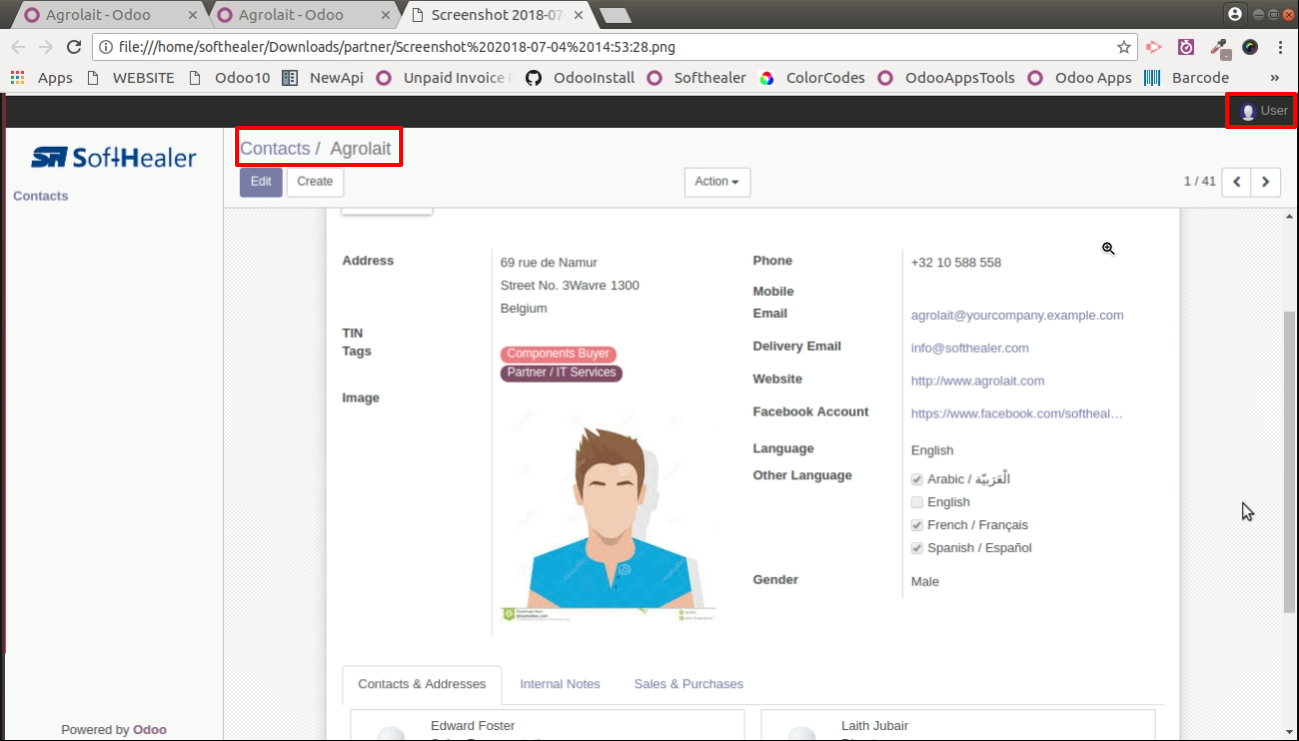Close the Screenshot 2018-07 tab

click(577, 15)
